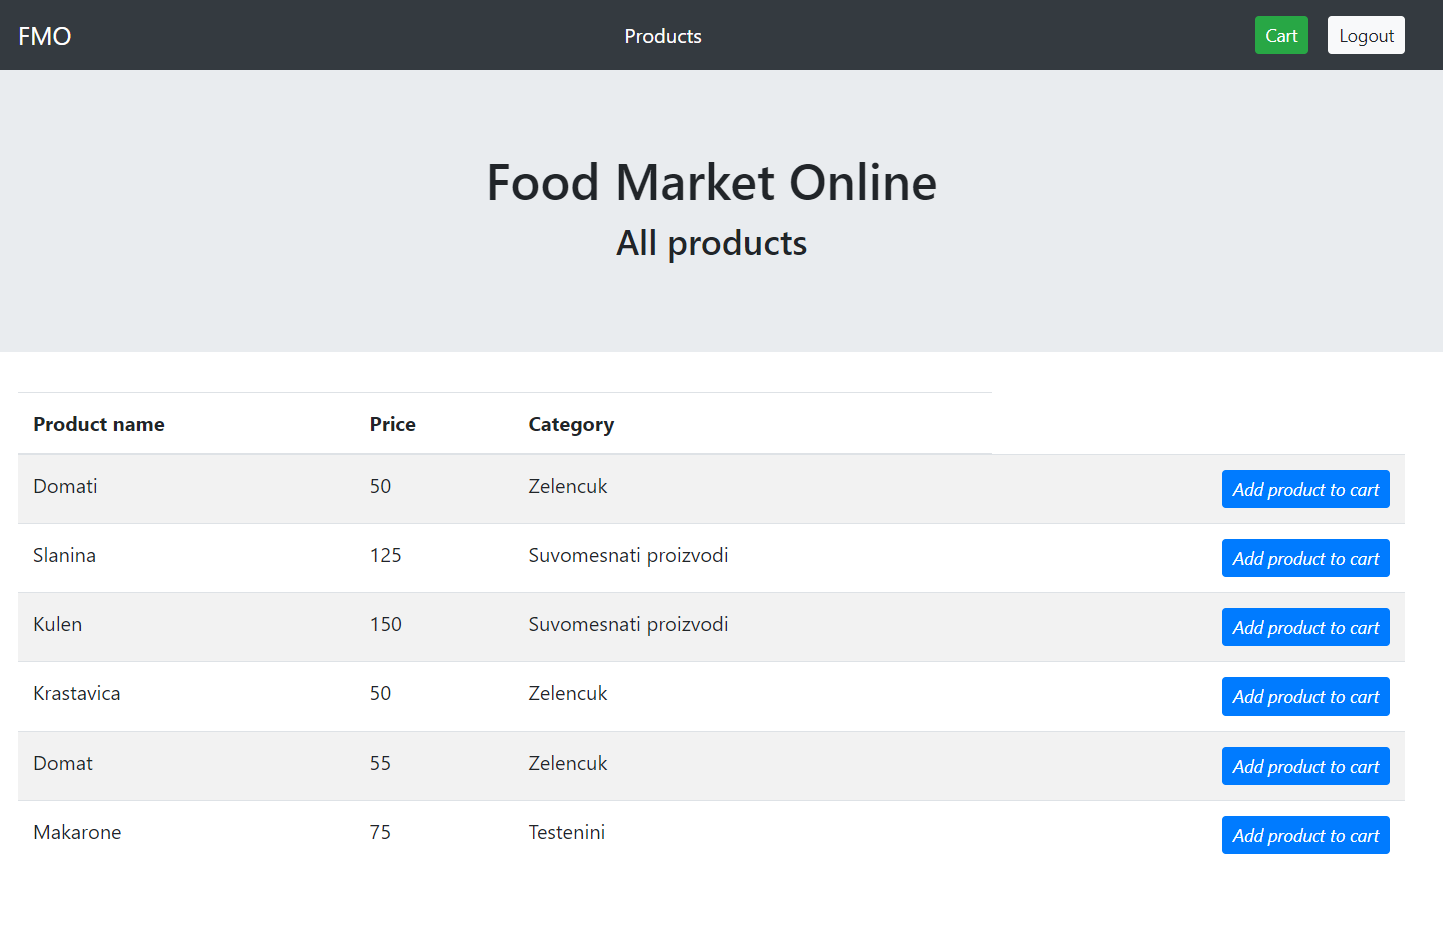Viewport: 1443px width, 927px height.
Task: Click the Category column header
Action: coord(571,424)
